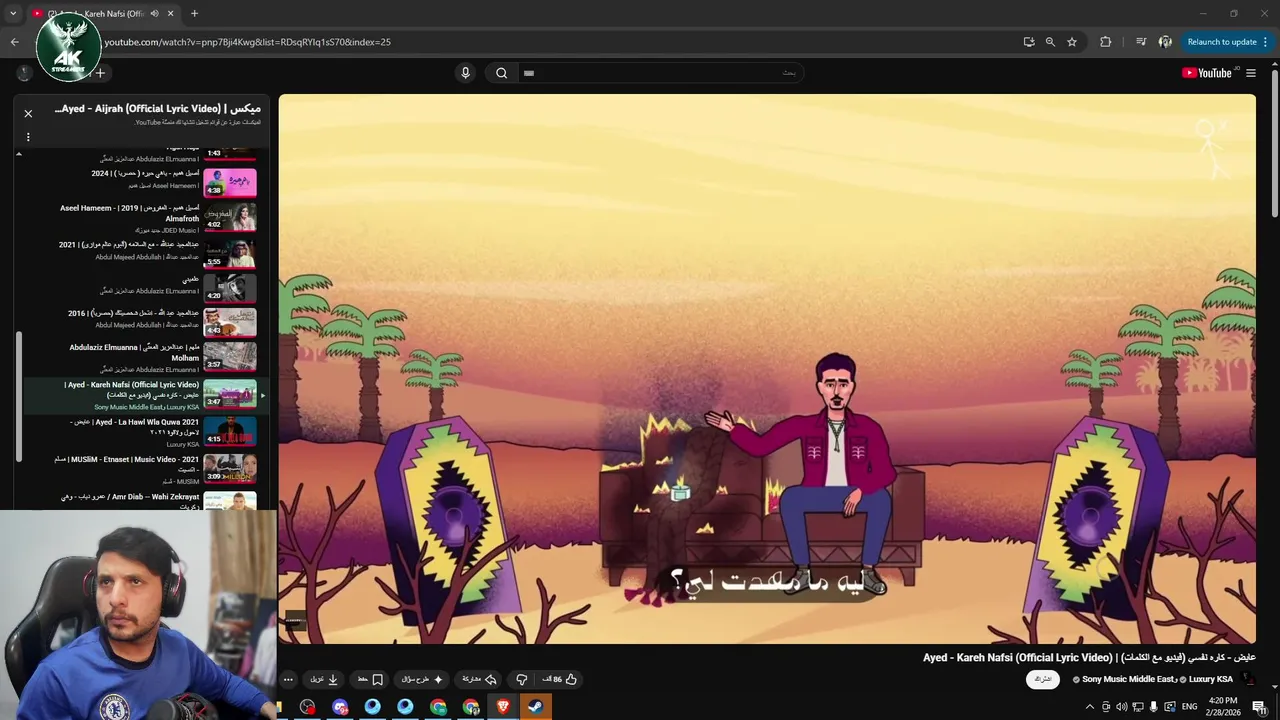Screen dimensions: 1280x720
Task: Open the system volume tray icon
Action: click(1121, 707)
